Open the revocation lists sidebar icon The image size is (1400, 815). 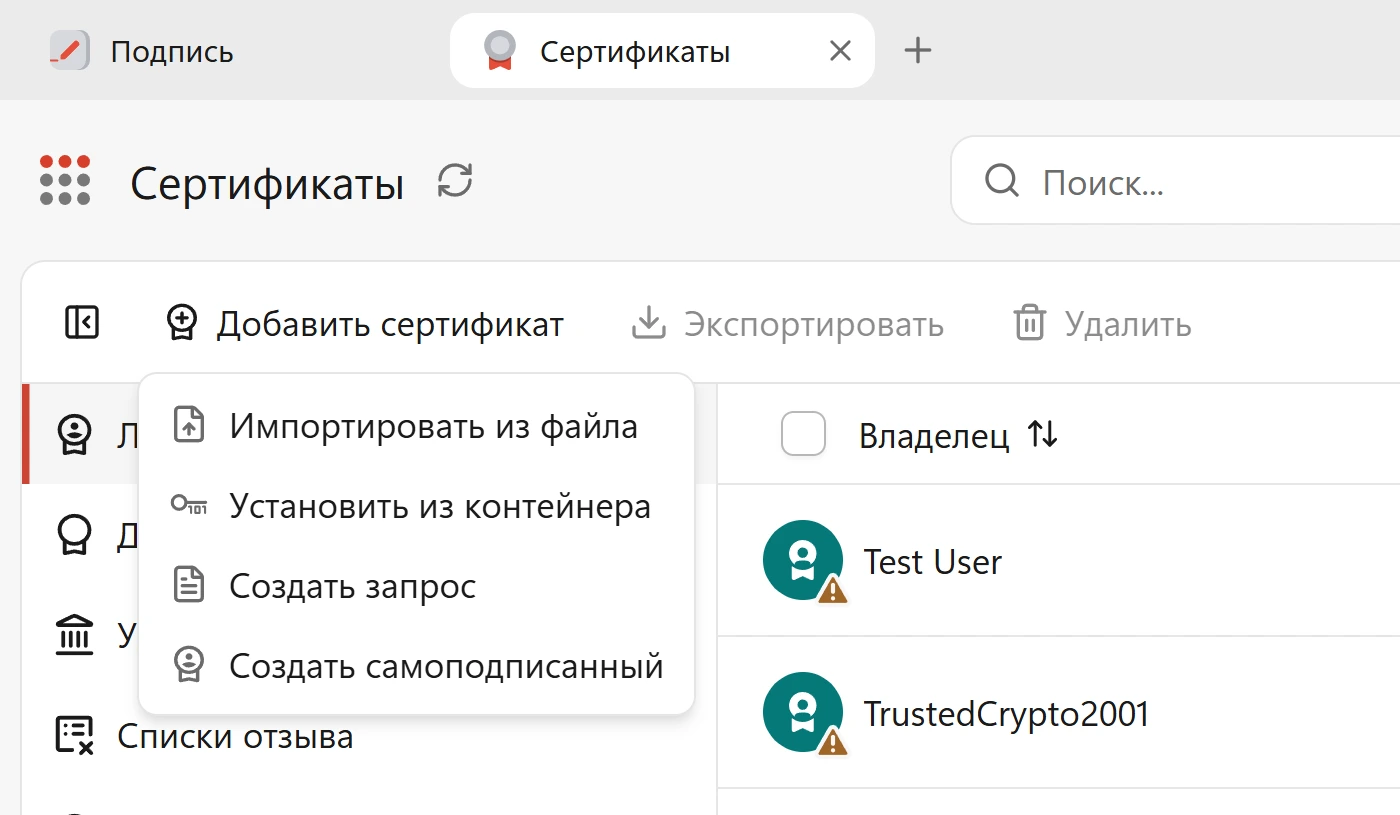point(73,735)
